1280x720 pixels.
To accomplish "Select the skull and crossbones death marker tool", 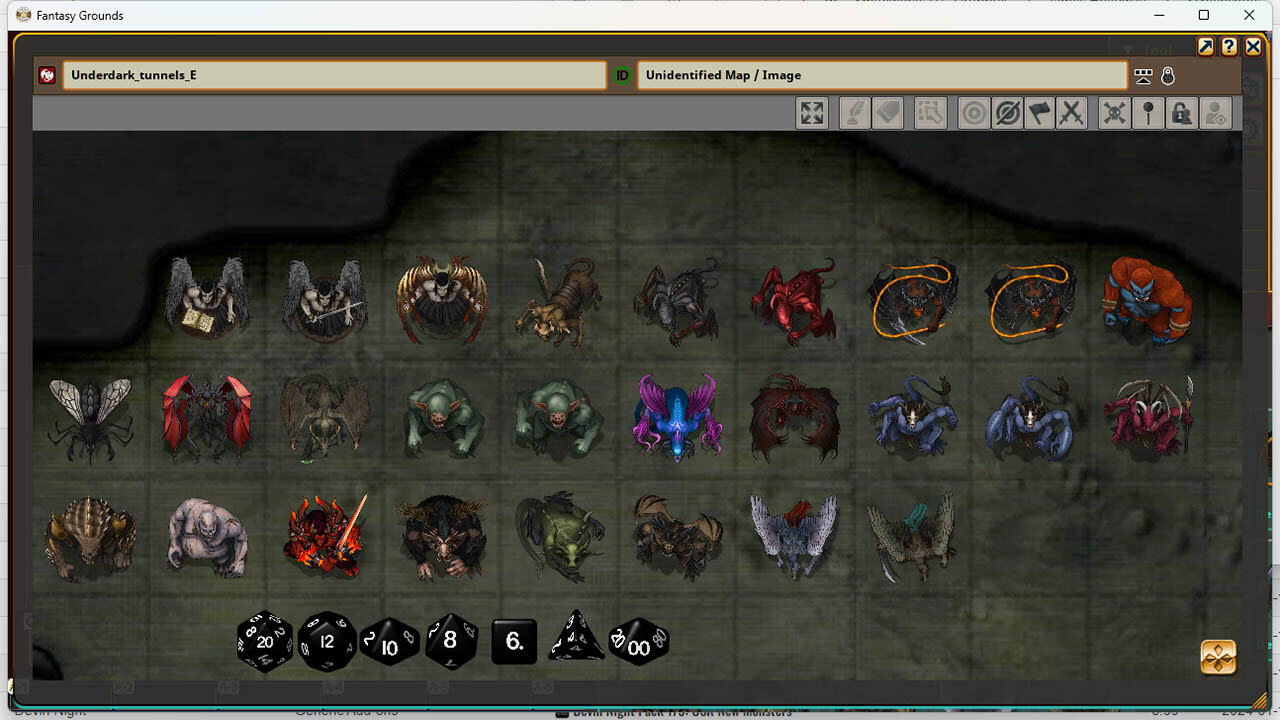I will coord(1112,112).
